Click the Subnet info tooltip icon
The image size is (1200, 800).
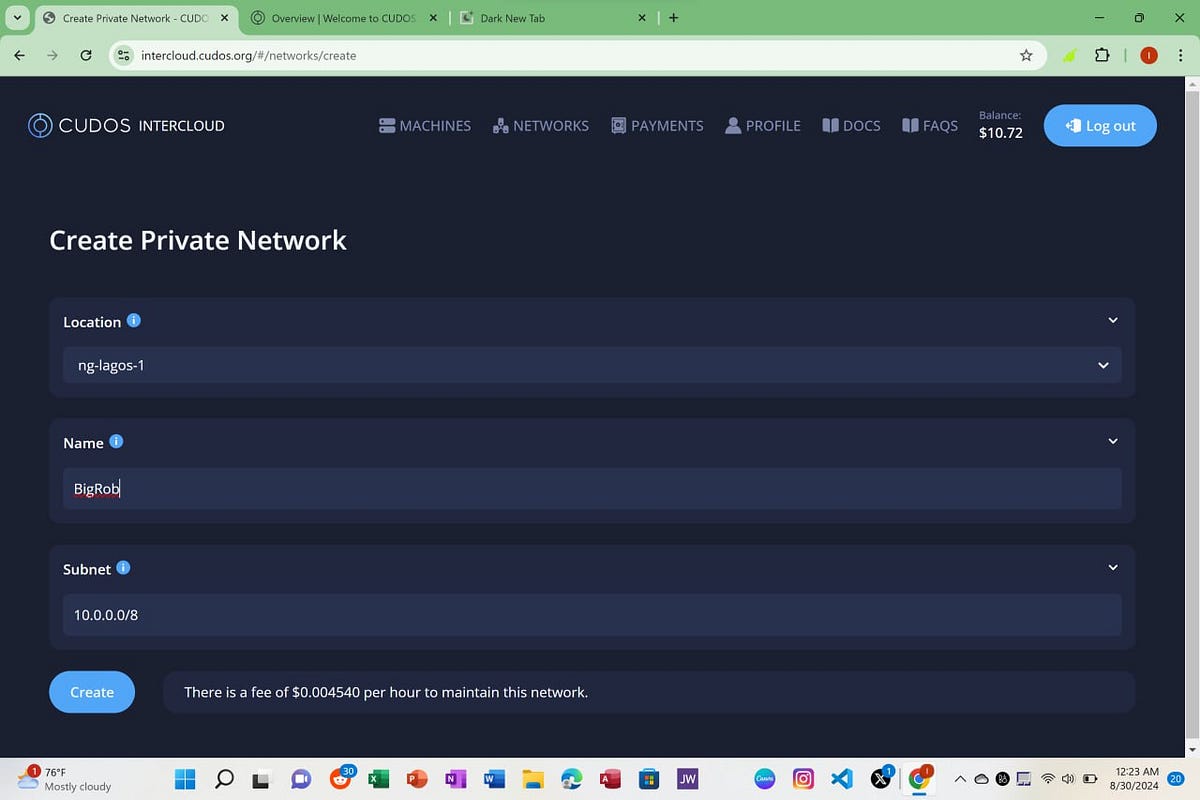click(124, 567)
